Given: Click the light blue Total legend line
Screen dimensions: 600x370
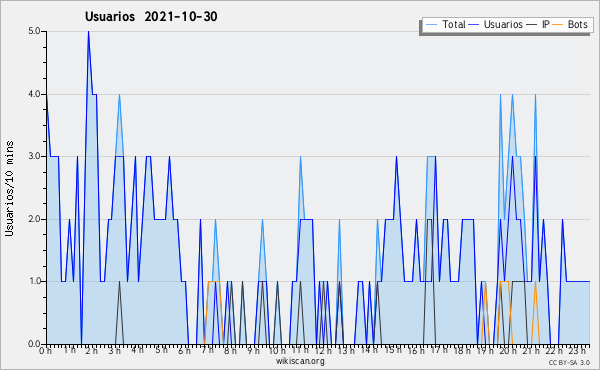Looking at the screenshot, I should click(431, 25).
